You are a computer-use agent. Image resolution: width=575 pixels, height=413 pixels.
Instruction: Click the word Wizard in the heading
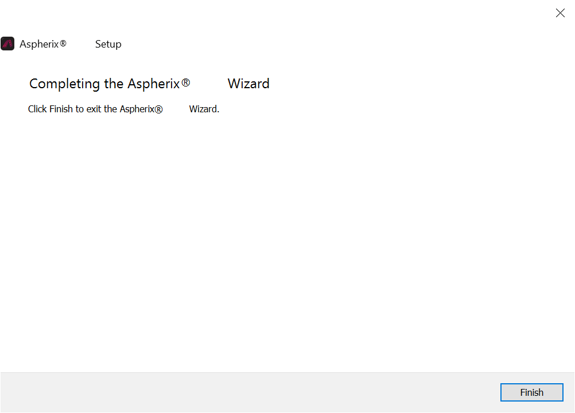249,84
